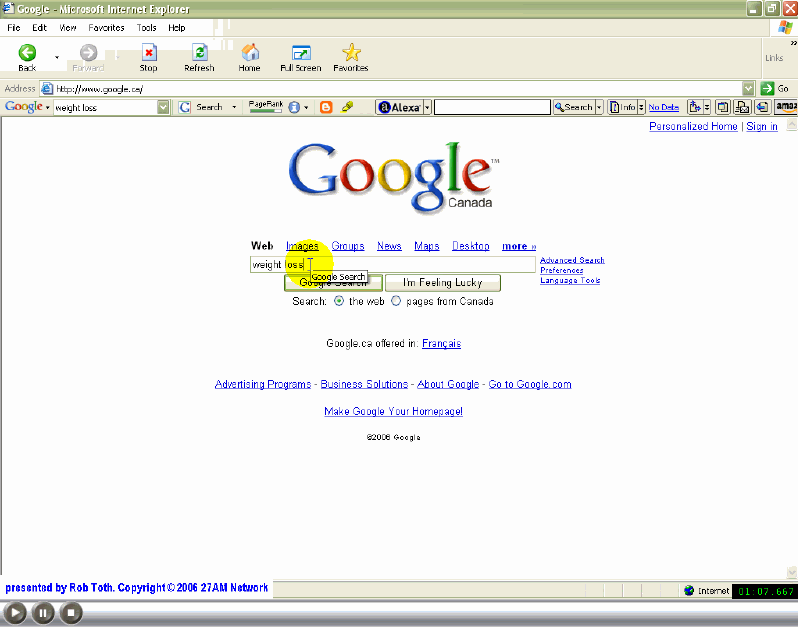
Task: Go to Home page icon
Action: point(250,55)
